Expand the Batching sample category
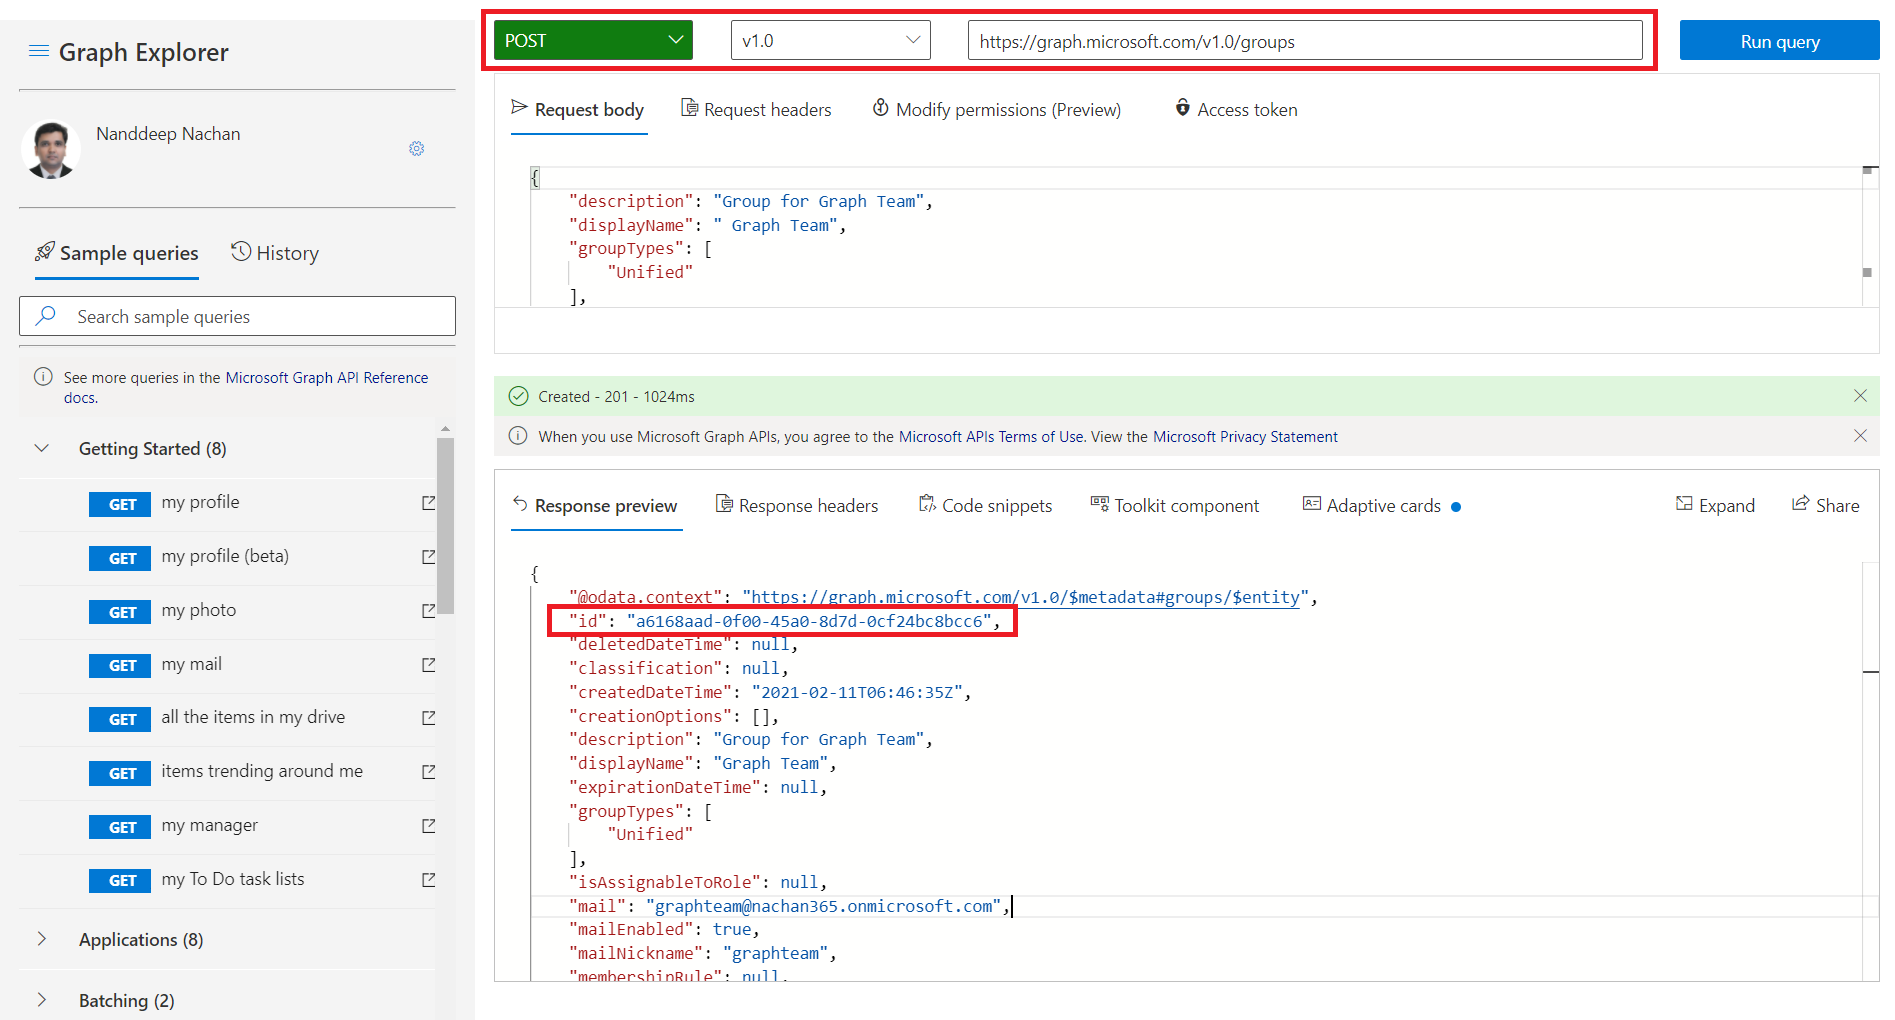The height and width of the screenshot is (1020, 1895). [x=42, y=1000]
